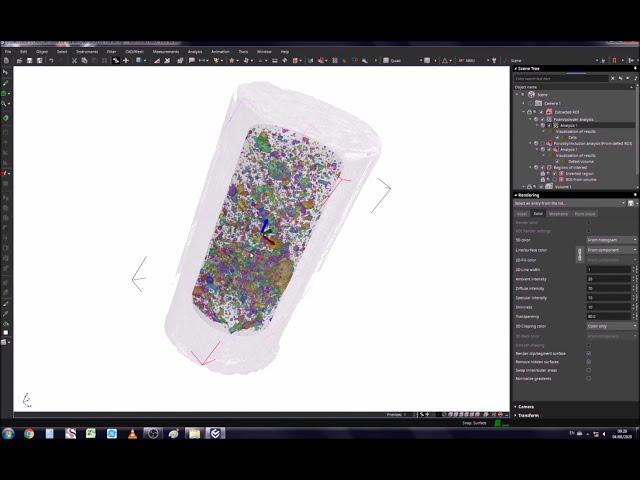
Task: Open the Instruments menu
Action: coord(87,52)
